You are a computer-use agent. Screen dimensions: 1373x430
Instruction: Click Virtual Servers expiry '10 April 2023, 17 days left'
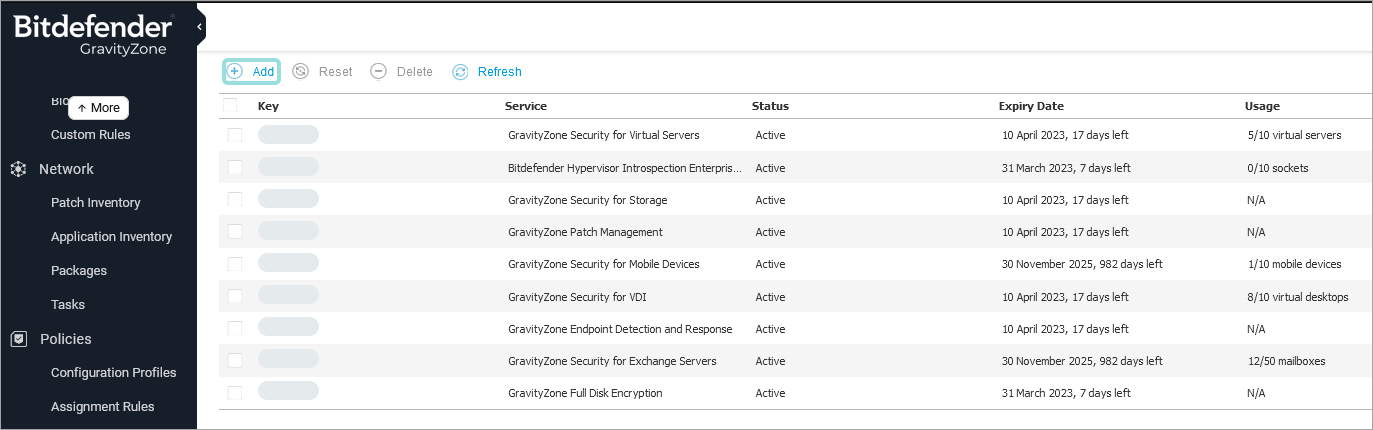[x=1065, y=135]
